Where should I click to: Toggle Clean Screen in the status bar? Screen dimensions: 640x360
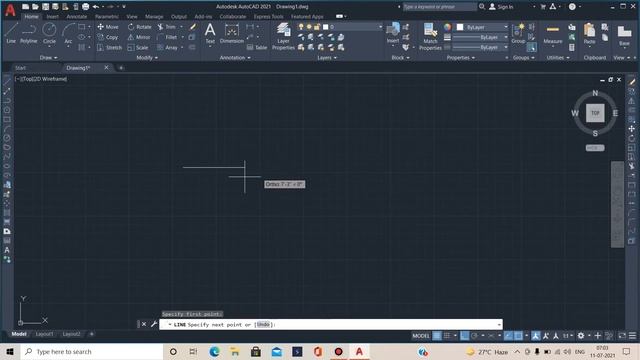click(x=622, y=336)
